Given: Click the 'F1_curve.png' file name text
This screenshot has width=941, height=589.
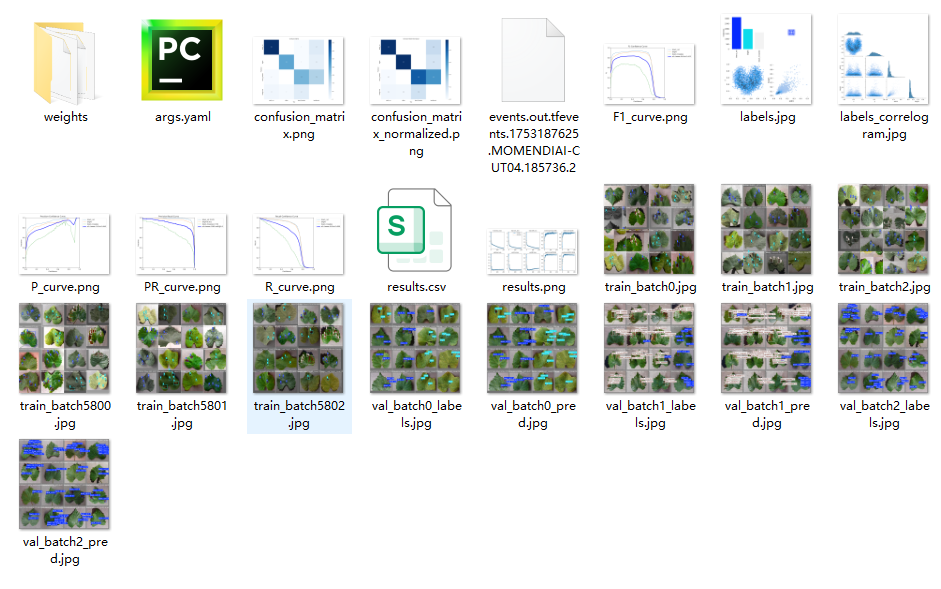Looking at the screenshot, I should point(650,117).
